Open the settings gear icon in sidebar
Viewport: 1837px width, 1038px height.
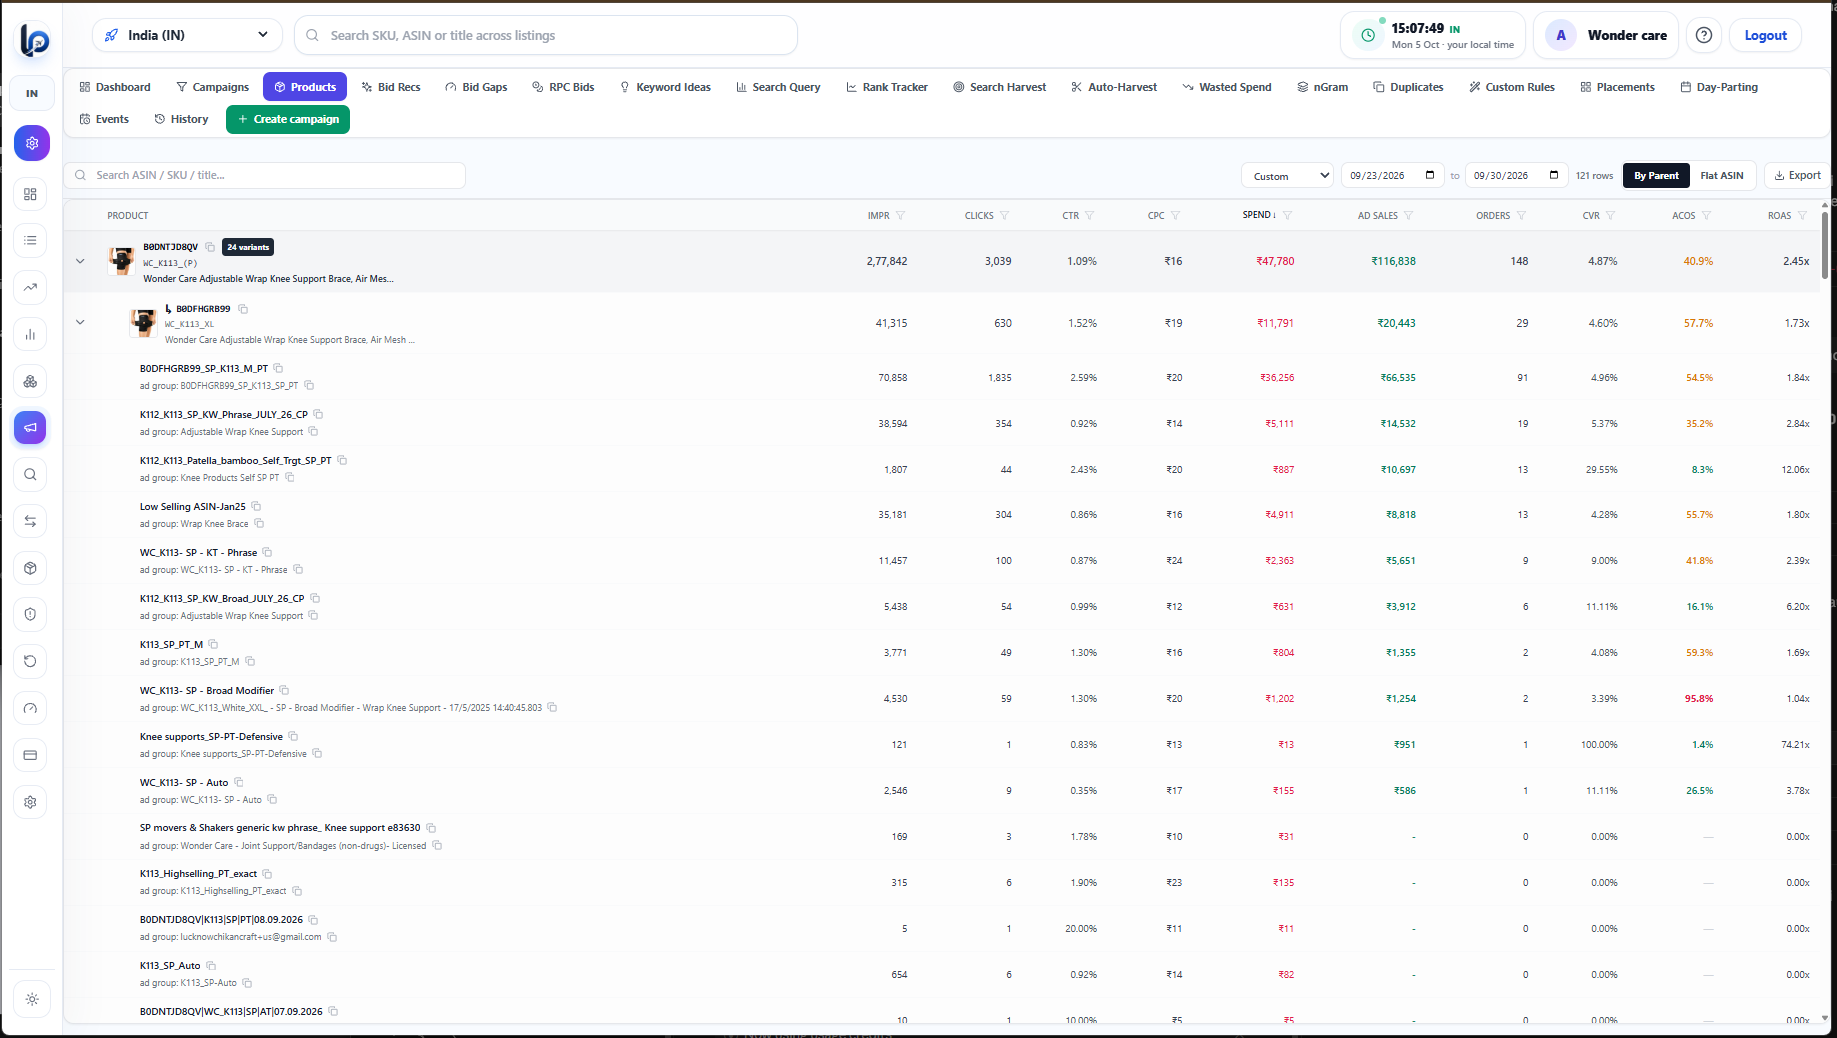tap(31, 802)
